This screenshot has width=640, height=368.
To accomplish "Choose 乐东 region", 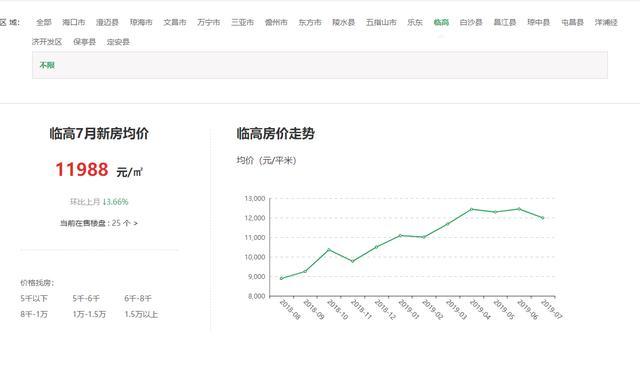I will pyautogui.click(x=415, y=22).
